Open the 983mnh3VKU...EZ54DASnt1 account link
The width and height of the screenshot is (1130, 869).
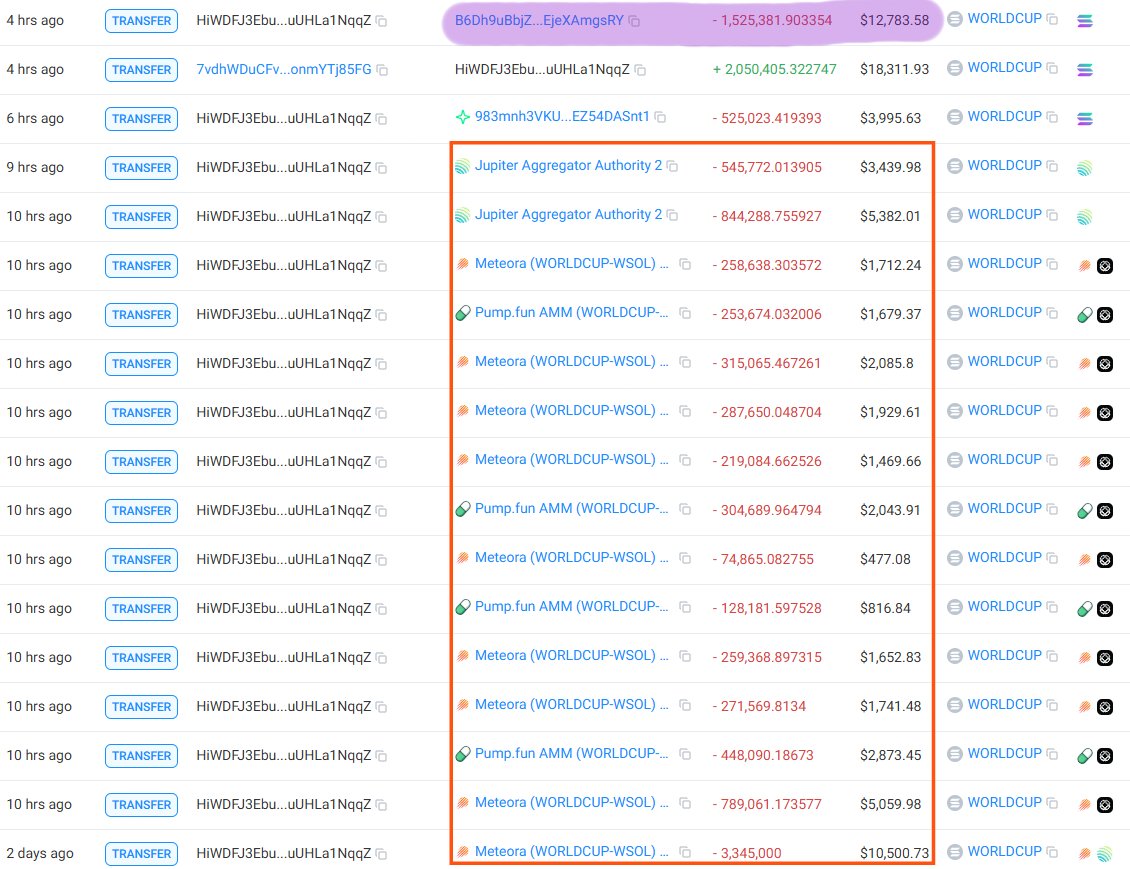562,116
